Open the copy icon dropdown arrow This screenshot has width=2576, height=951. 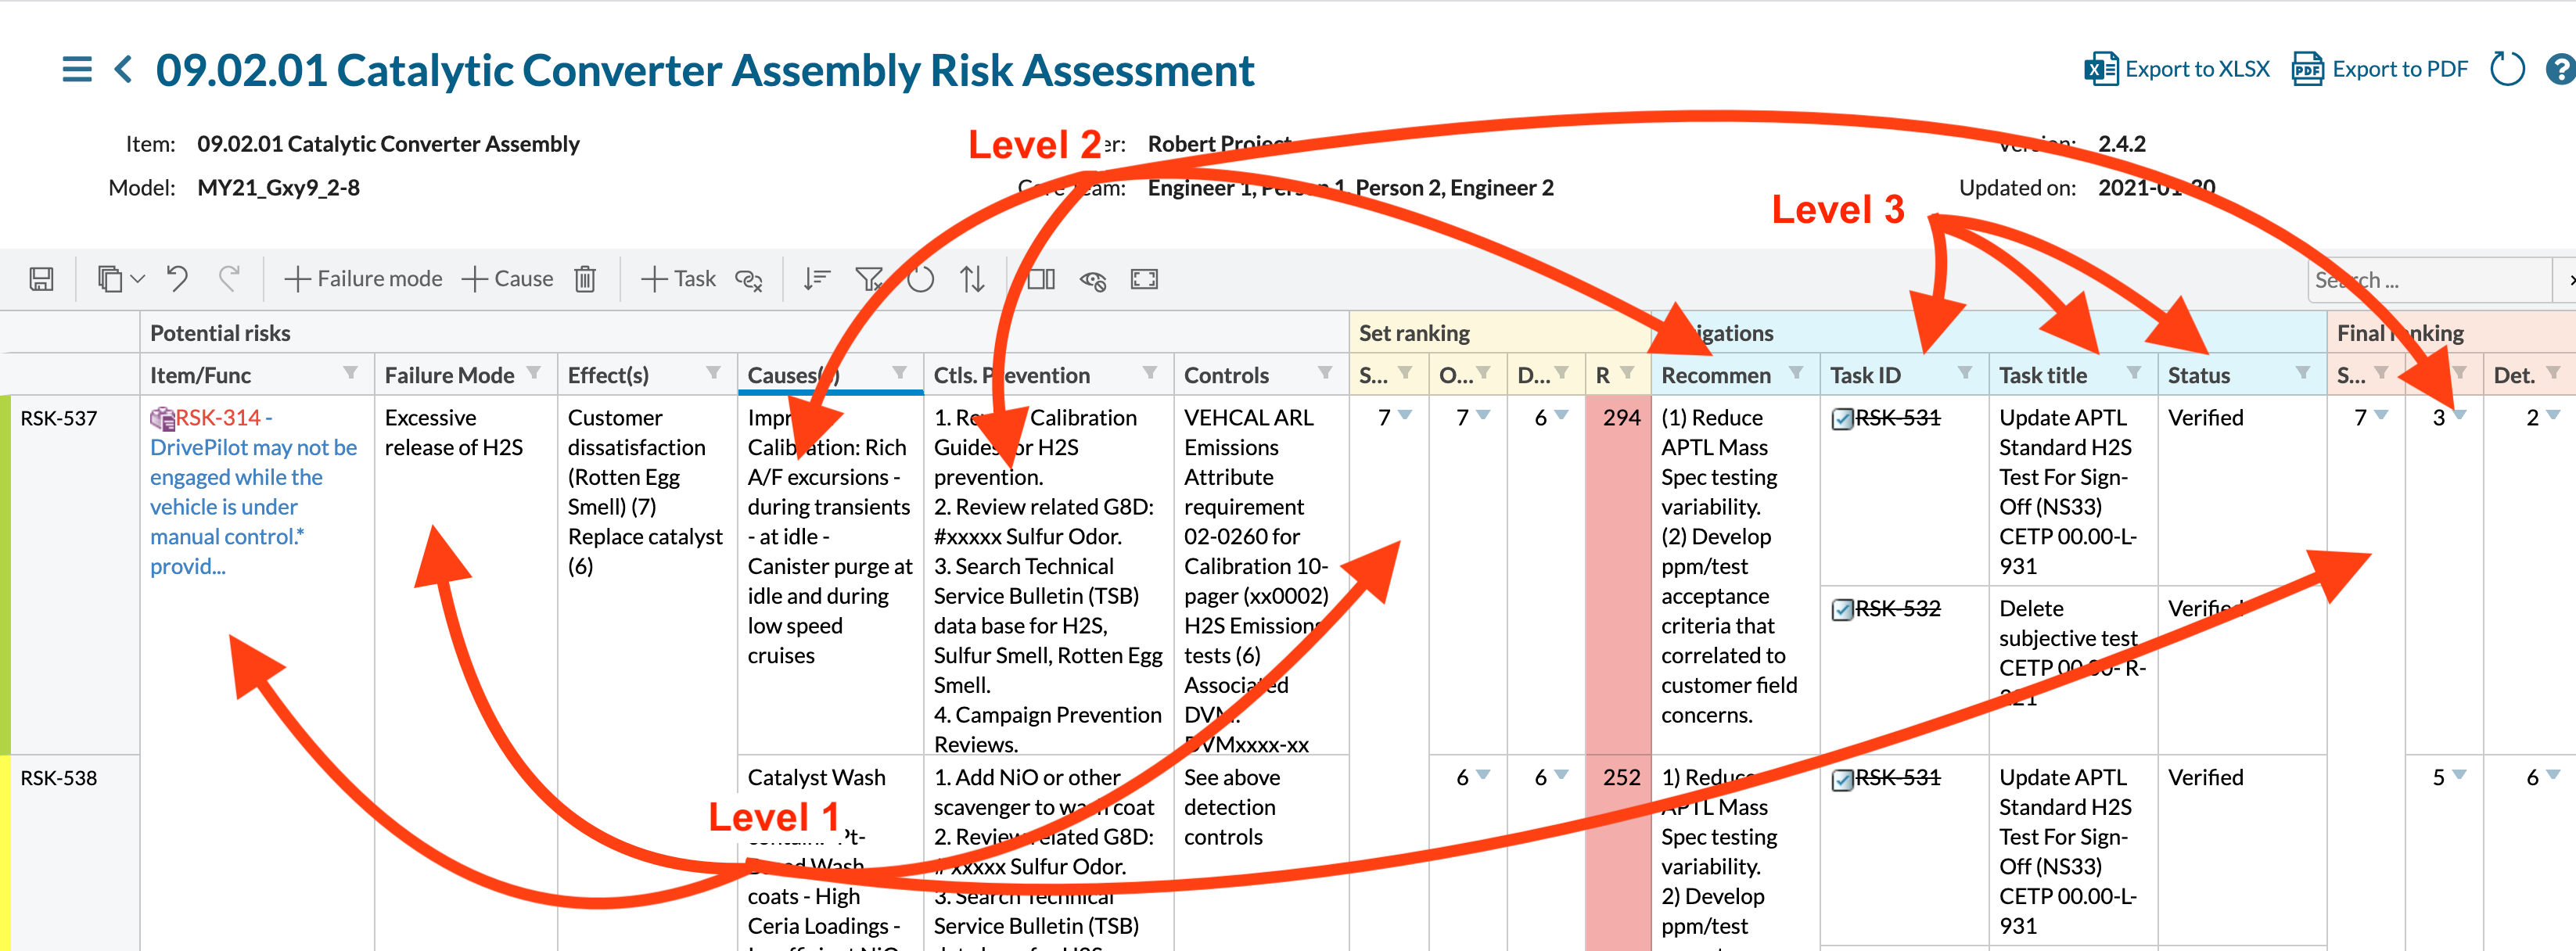[138, 279]
